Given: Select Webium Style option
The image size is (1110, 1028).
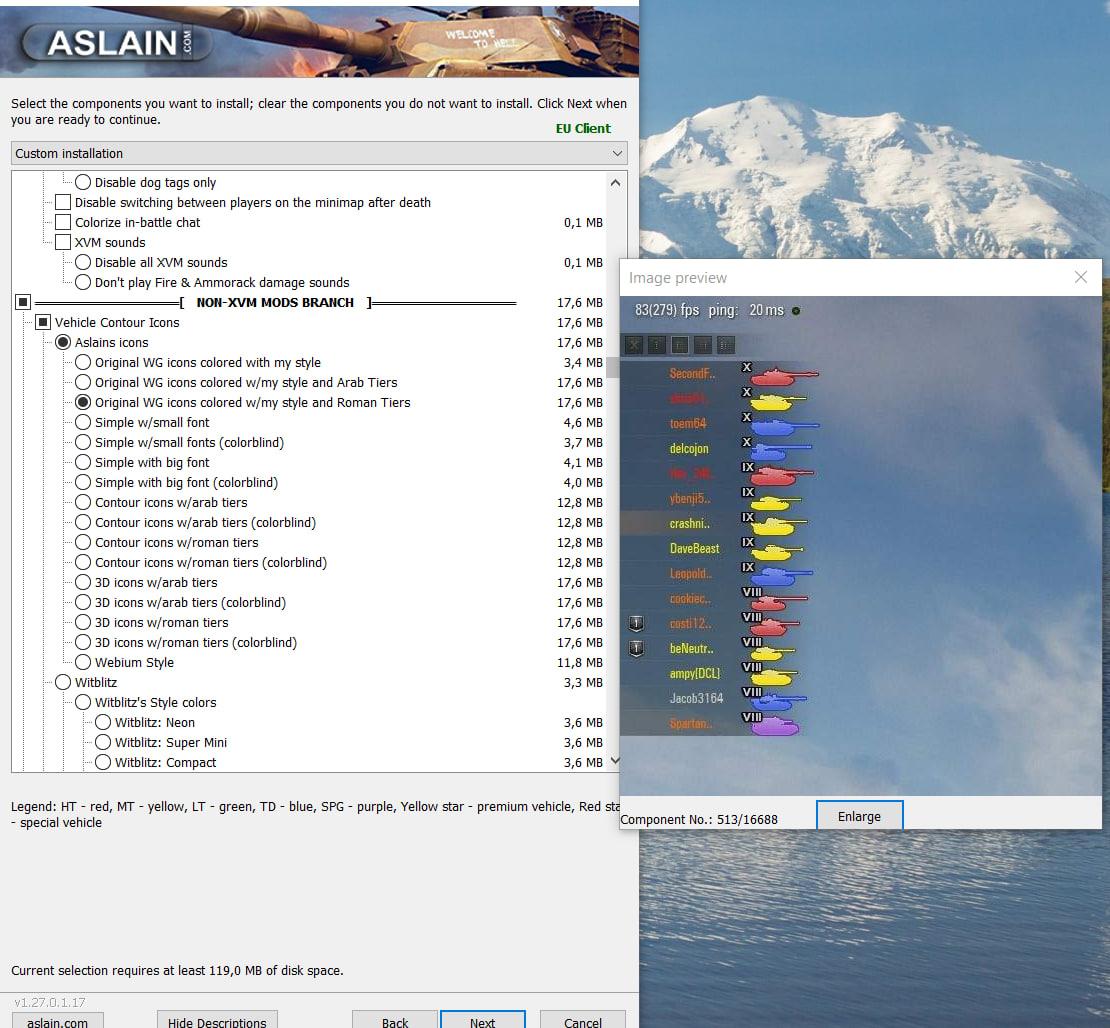Looking at the screenshot, I should [83, 662].
